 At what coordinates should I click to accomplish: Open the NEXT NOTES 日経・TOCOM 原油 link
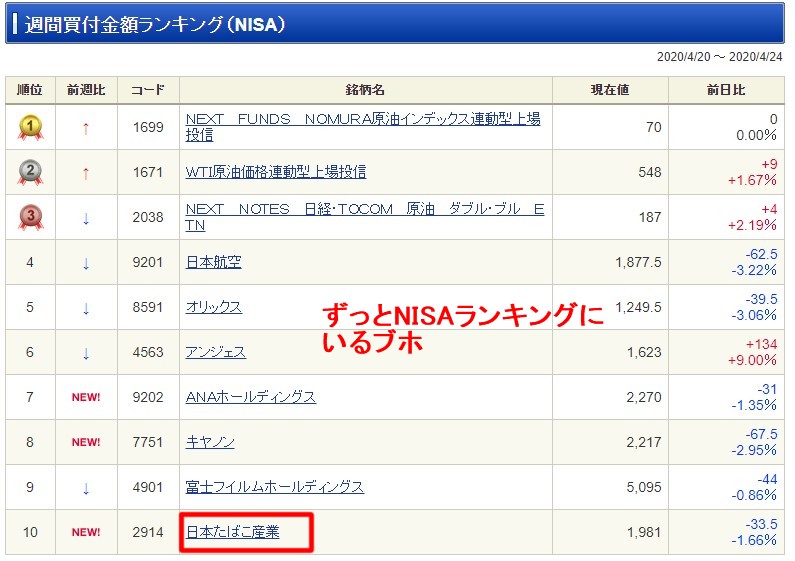coord(365,217)
